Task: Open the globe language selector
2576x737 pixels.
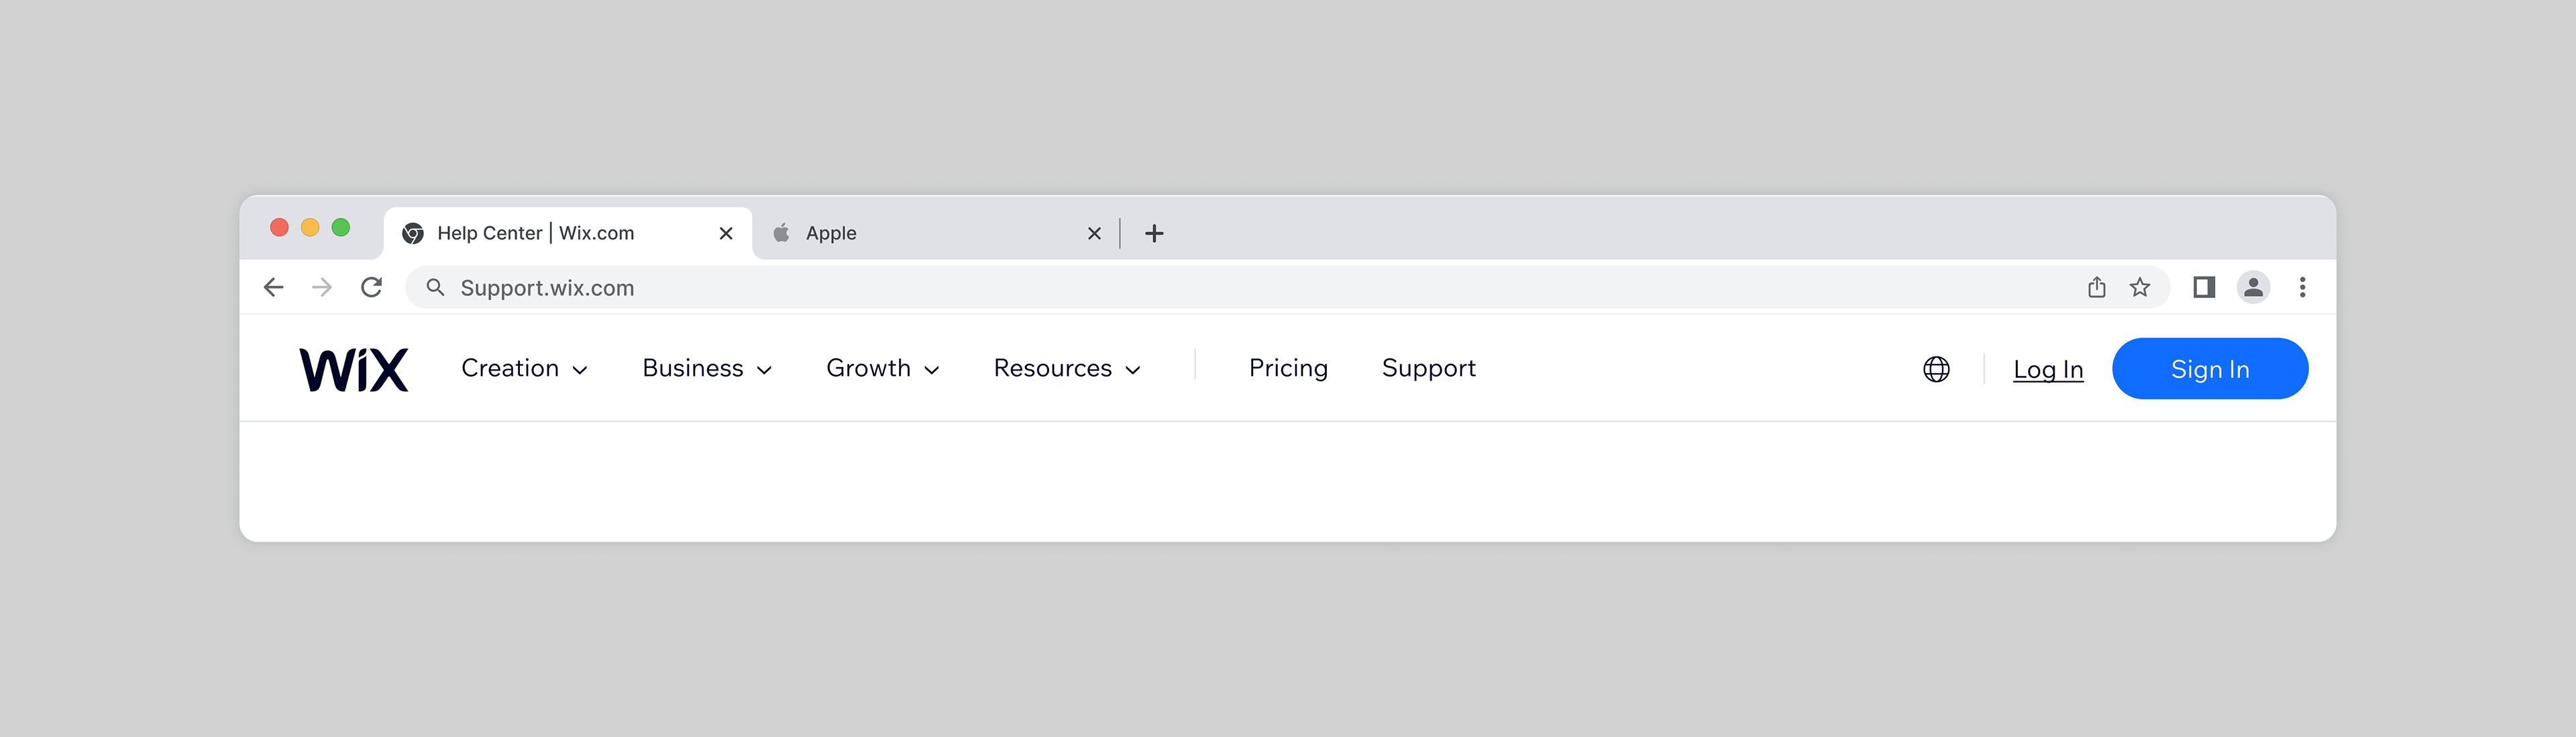Action: (1936, 369)
